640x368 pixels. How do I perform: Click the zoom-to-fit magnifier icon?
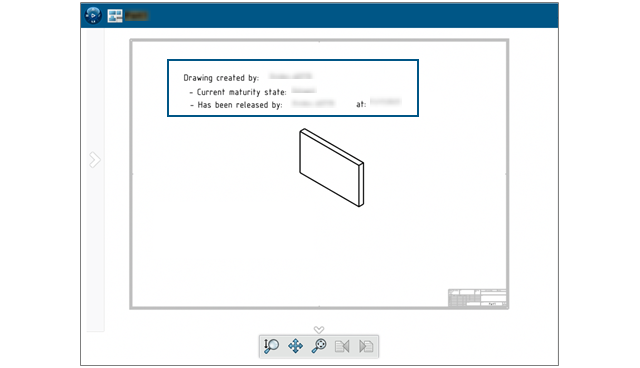319,346
